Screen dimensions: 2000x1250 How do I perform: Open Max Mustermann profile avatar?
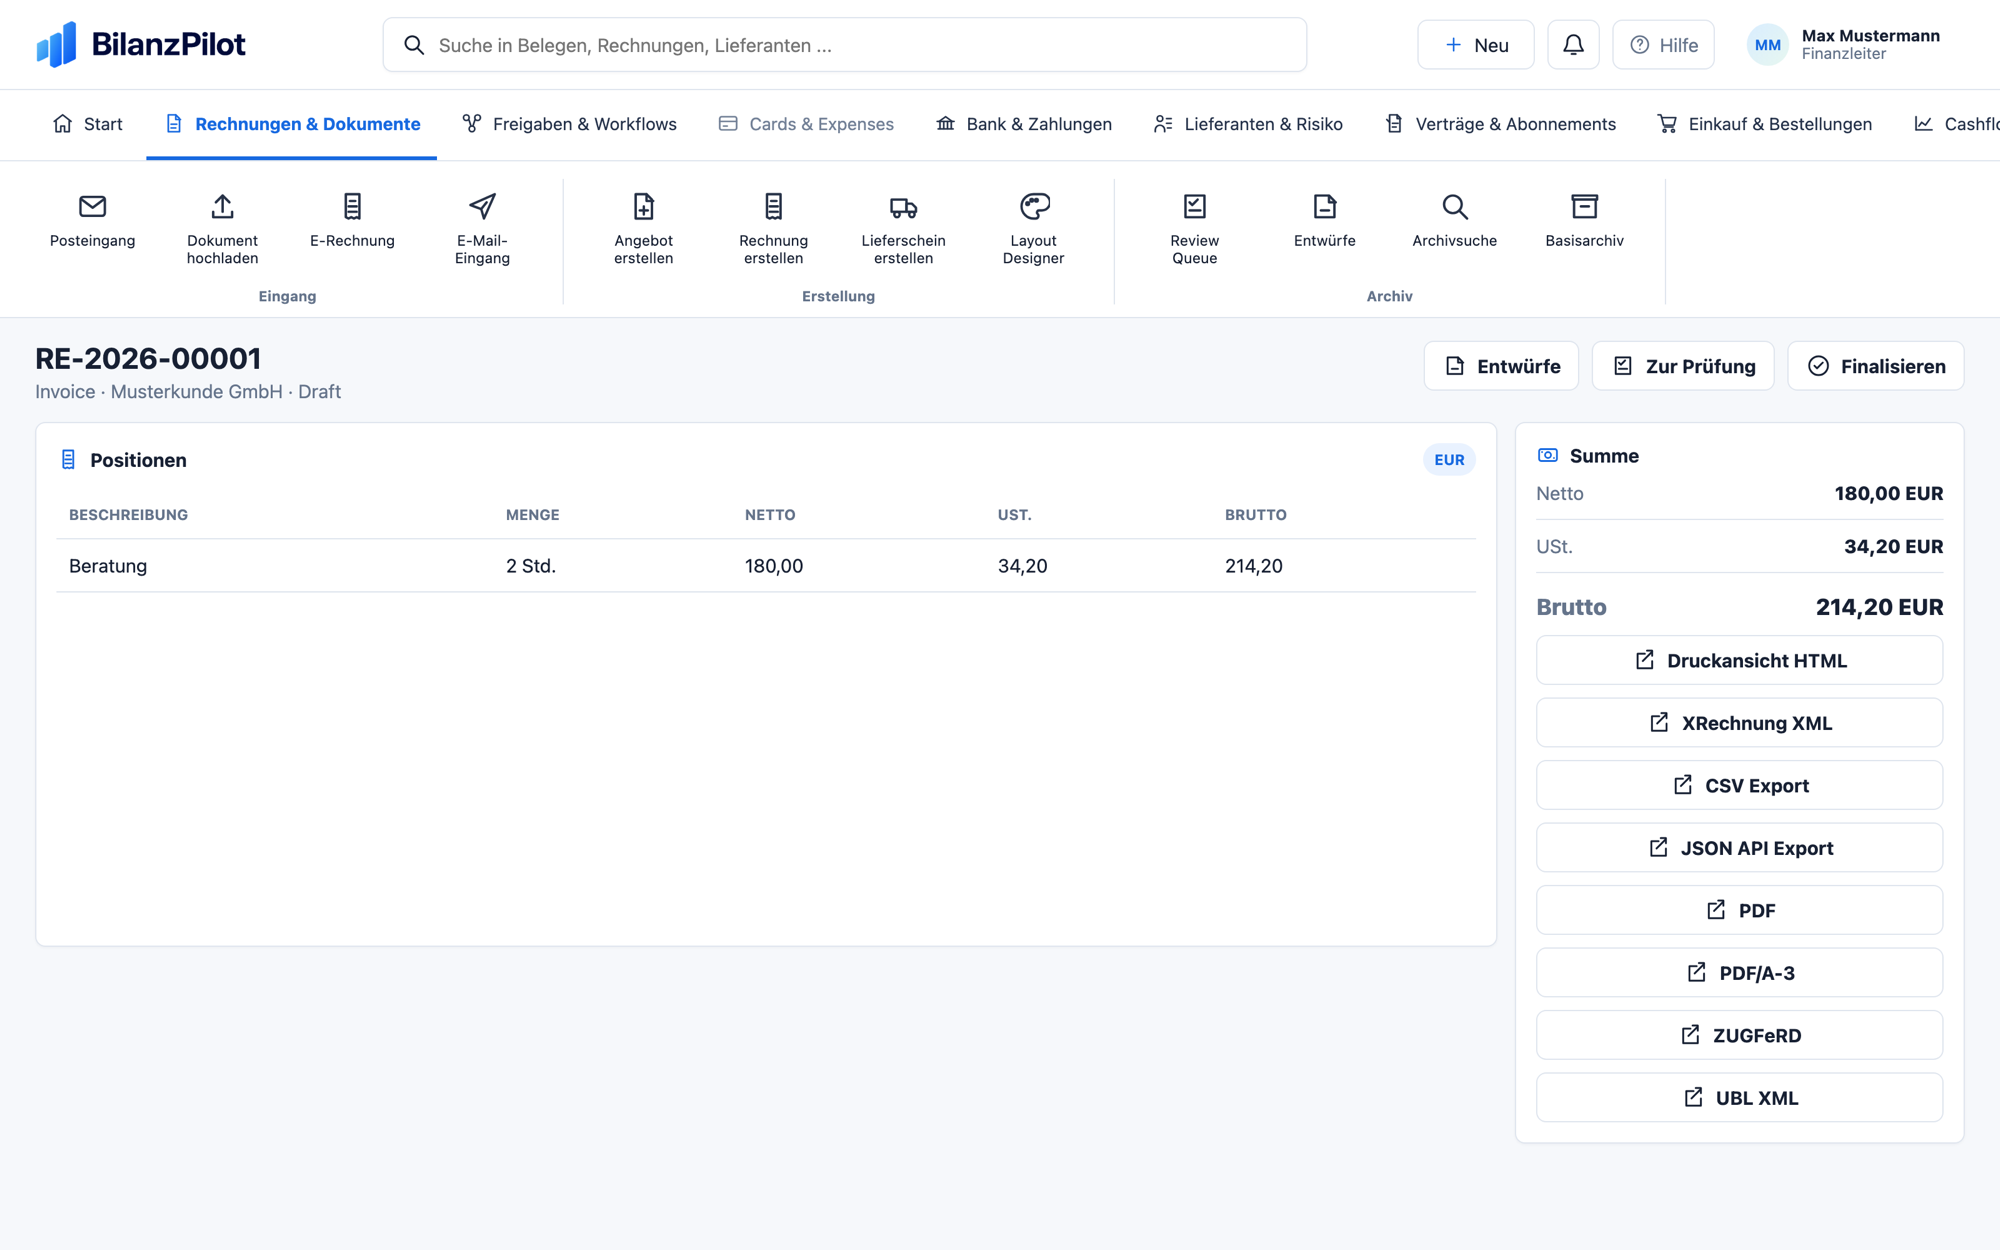tap(1767, 45)
